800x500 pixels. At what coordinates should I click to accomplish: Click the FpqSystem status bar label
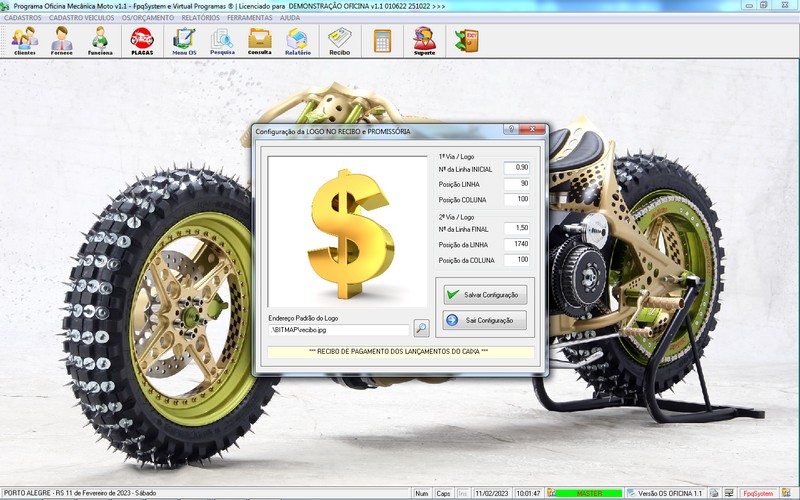[758, 493]
